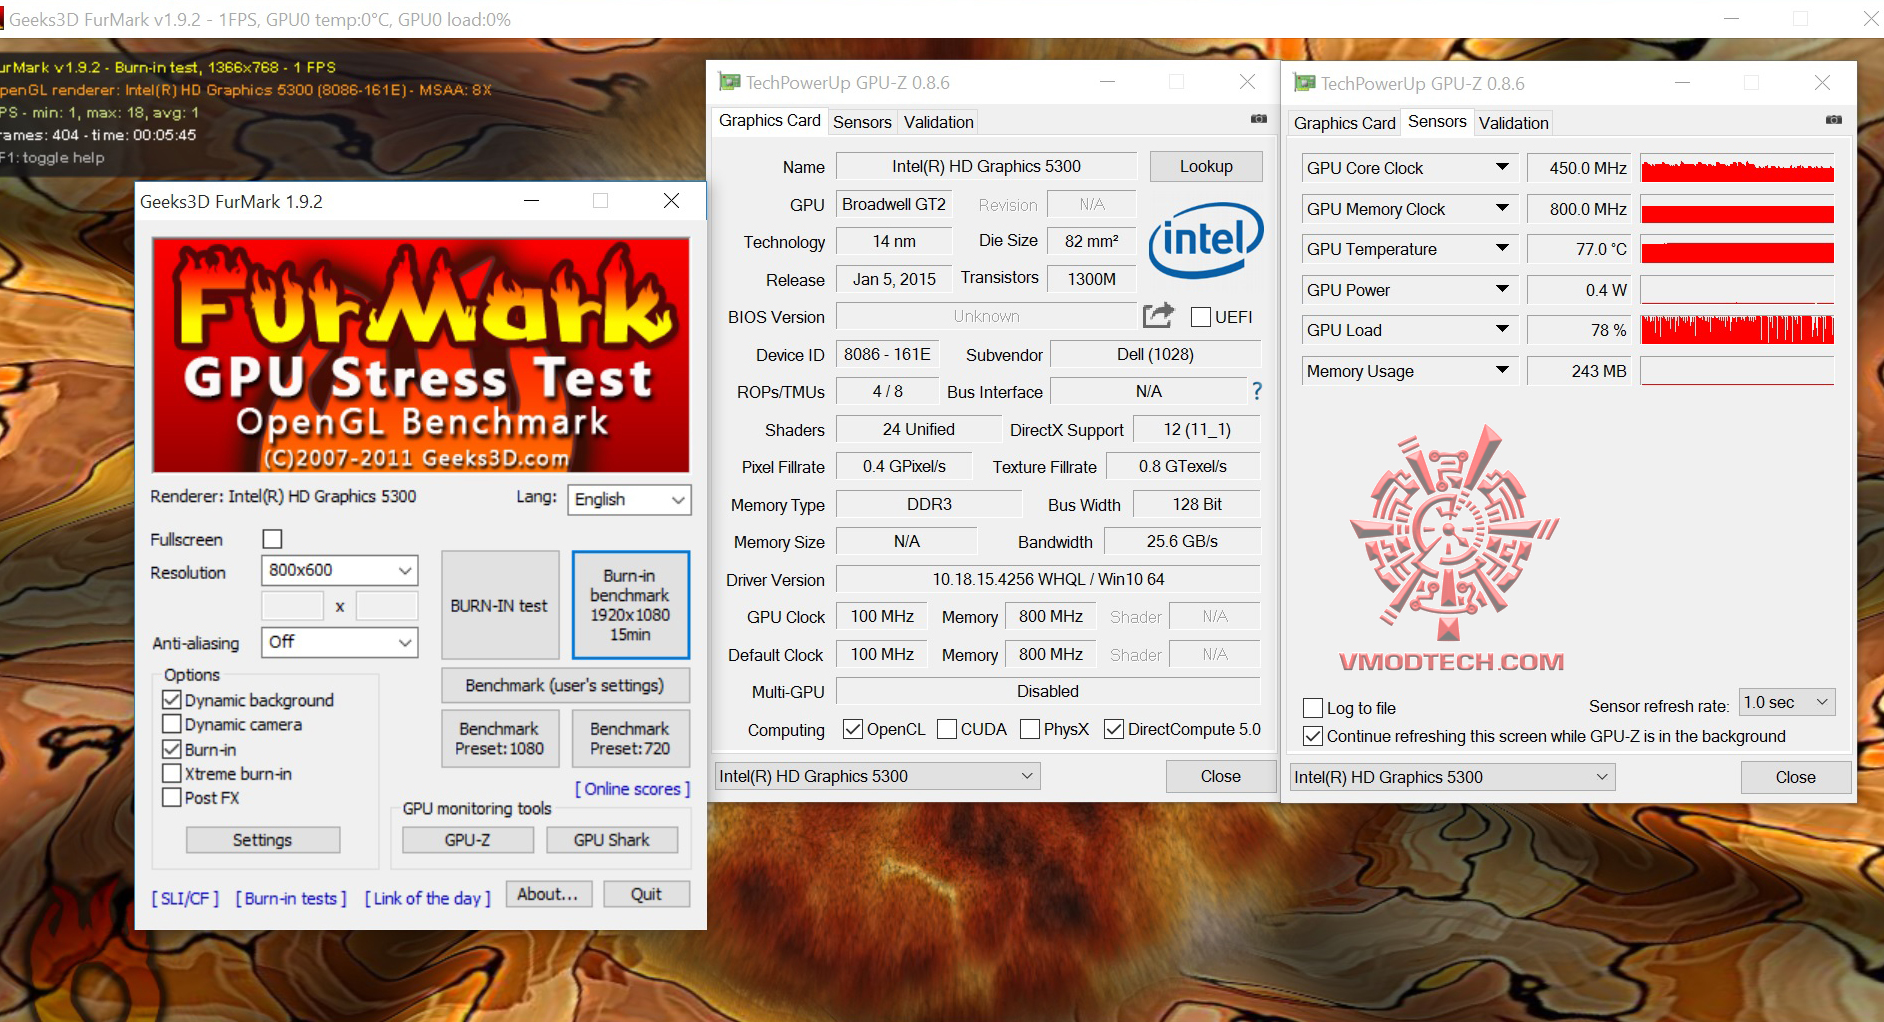The image size is (1884, 1022).
Task: Run Burn-in benchmark 1920x1080 15min
Action: tap(630, 605)
